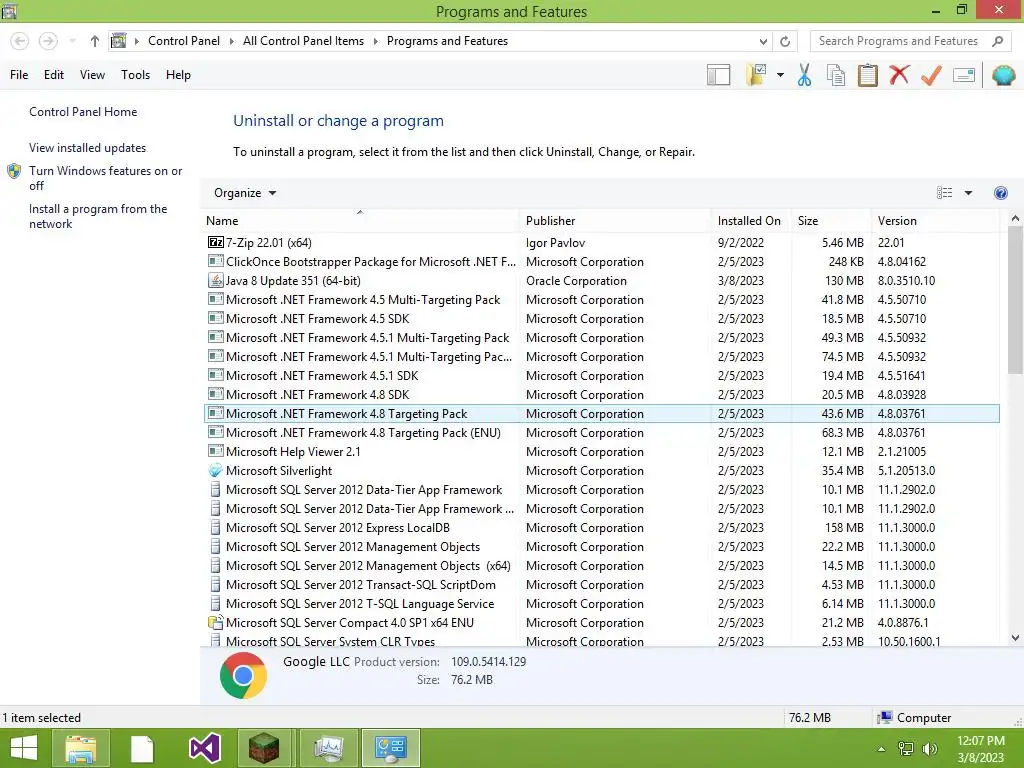This screenshot has width=1024, height=768.
Task: Click the Copy toolbar icon
Action: pos(836,75)
